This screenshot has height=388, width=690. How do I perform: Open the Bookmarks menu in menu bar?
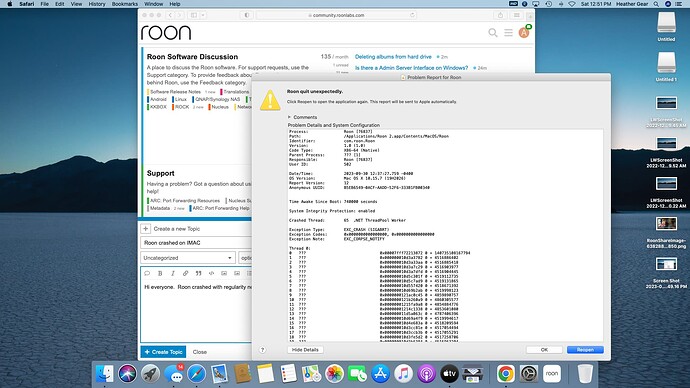pos(125,4)
